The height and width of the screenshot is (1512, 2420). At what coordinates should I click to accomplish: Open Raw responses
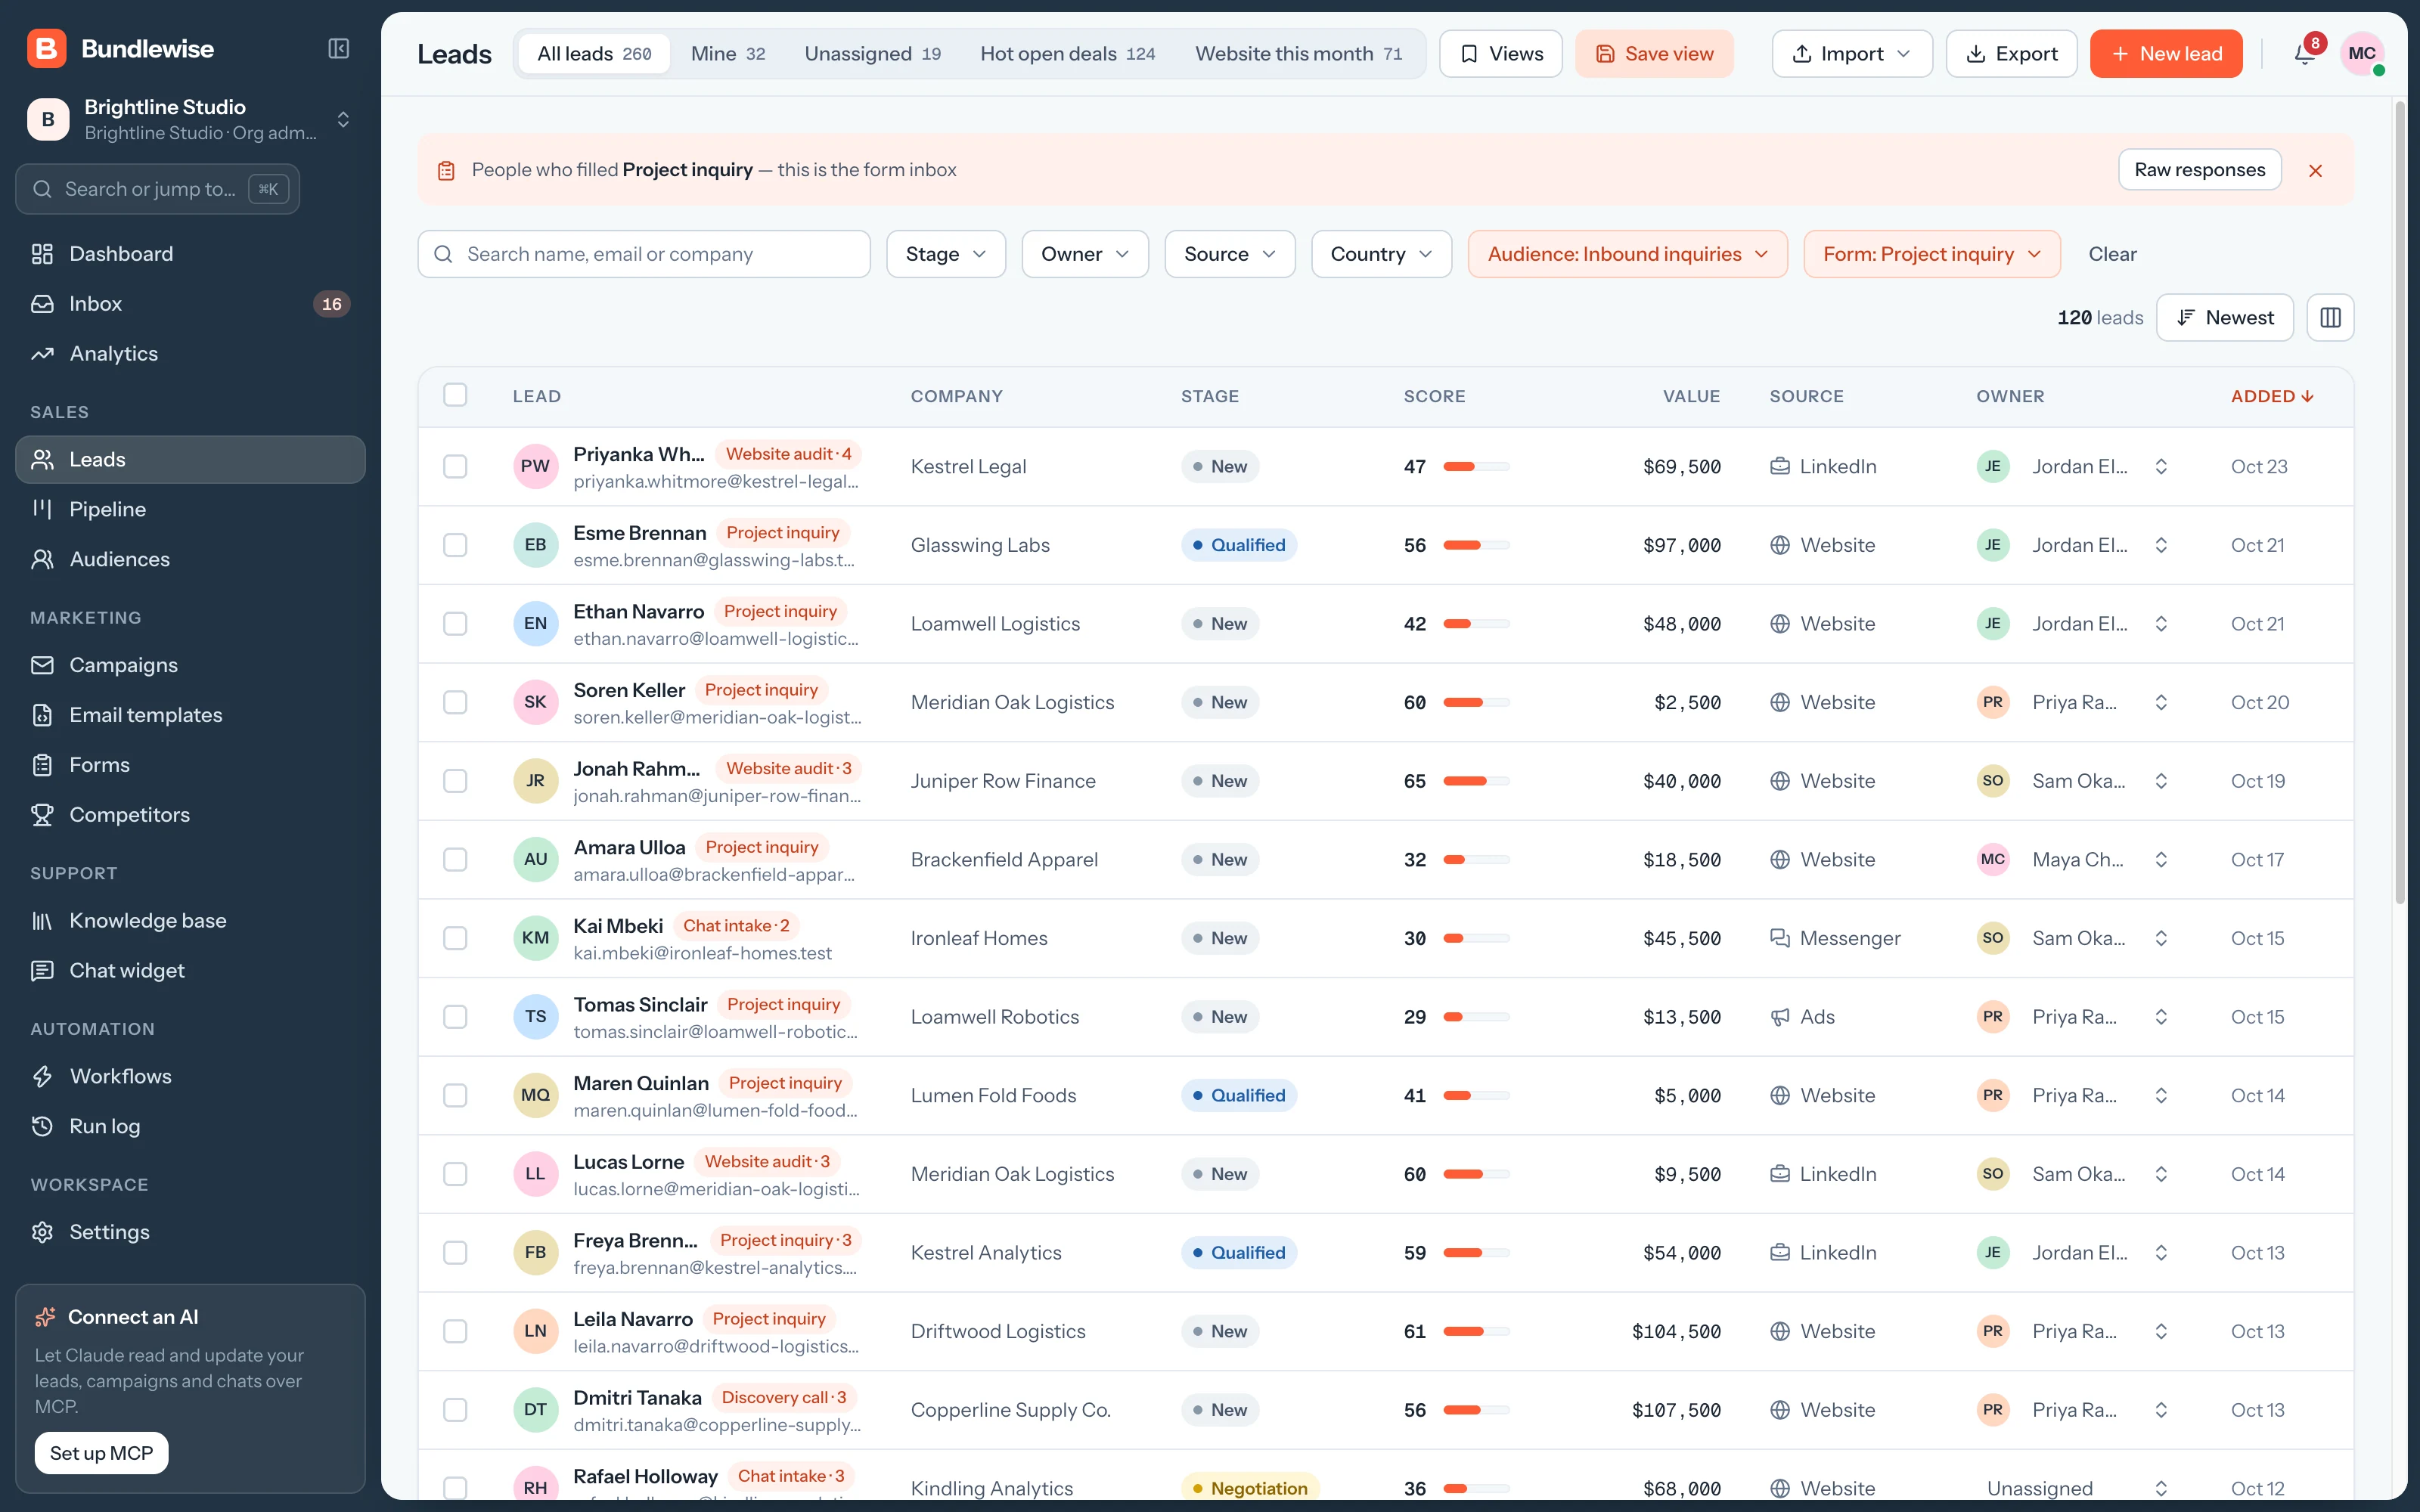click(2199, 170)
